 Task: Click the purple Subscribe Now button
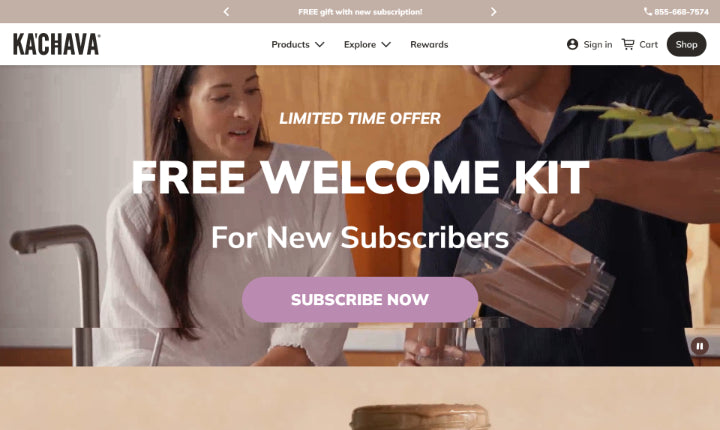click(360, 300)
